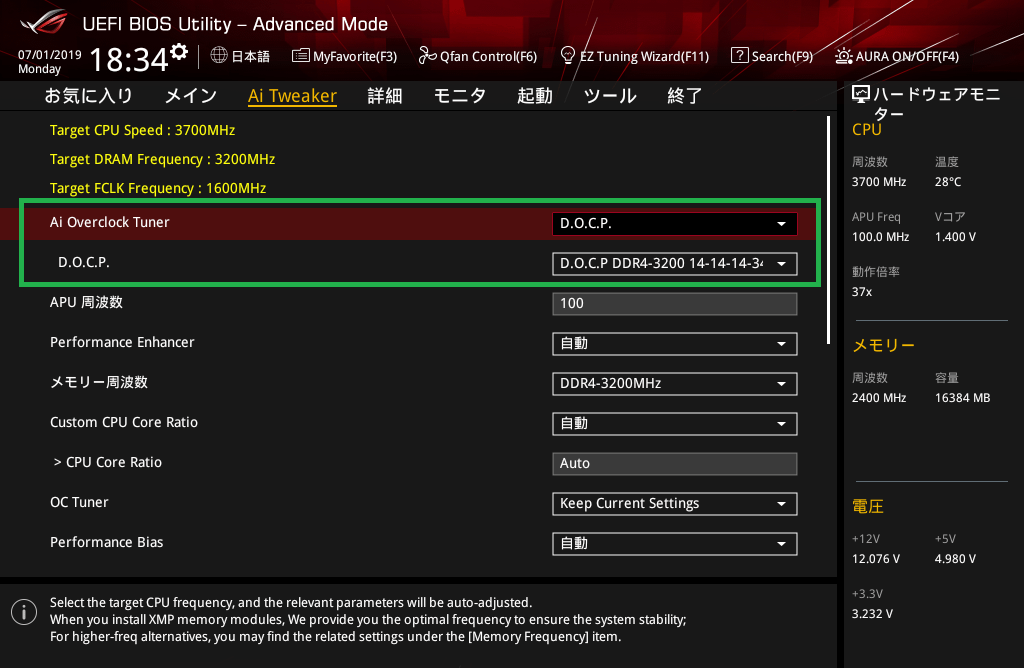Screen dimensions: 1024x668
Task: Select the OC Tuner label
Action: tap(79, 502)
